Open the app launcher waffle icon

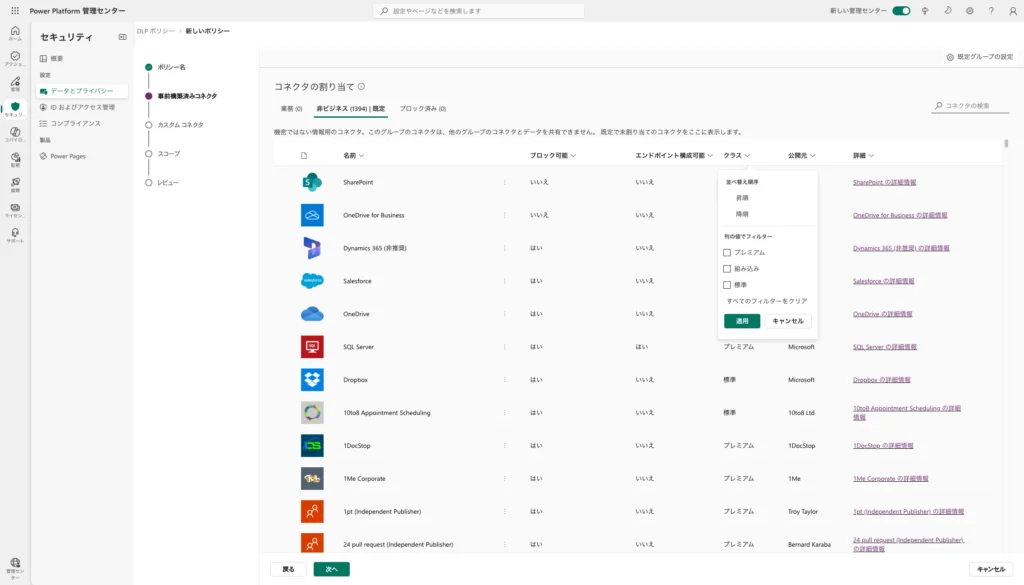click(15, 10)
